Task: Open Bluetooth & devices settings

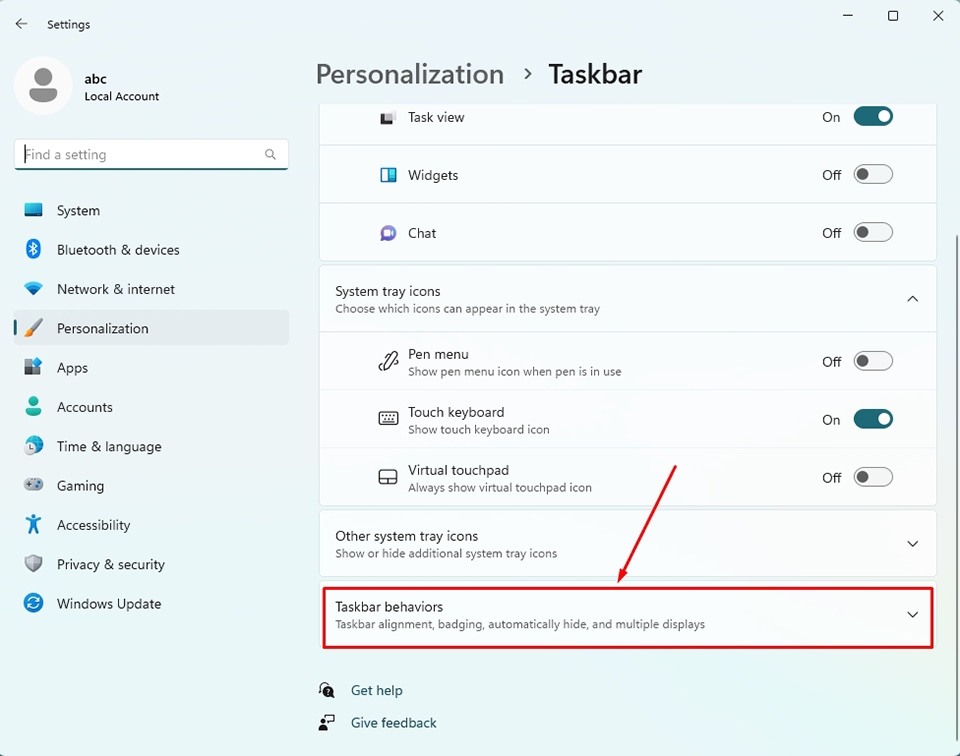Action: click(151, 249)
